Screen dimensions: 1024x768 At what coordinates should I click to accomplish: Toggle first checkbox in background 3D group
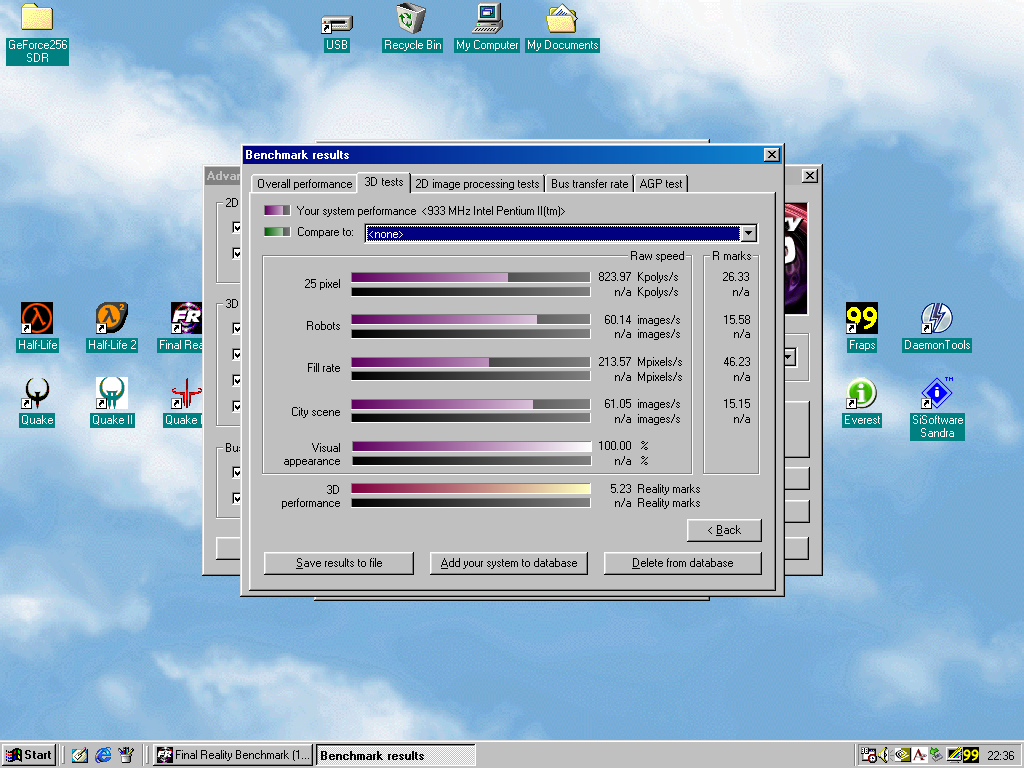(x=237, y=328)
